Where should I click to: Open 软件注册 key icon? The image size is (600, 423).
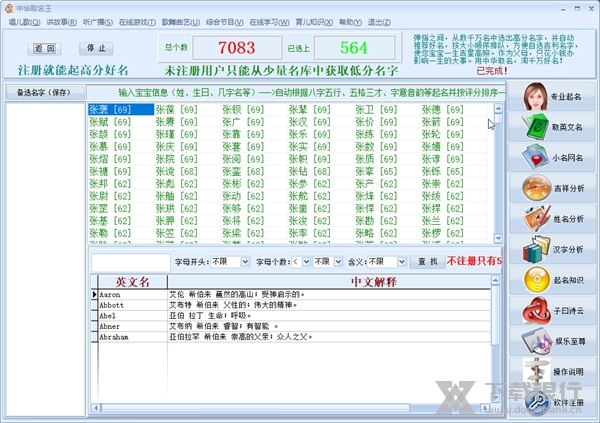pyautogui.click(x=536, y=402)
